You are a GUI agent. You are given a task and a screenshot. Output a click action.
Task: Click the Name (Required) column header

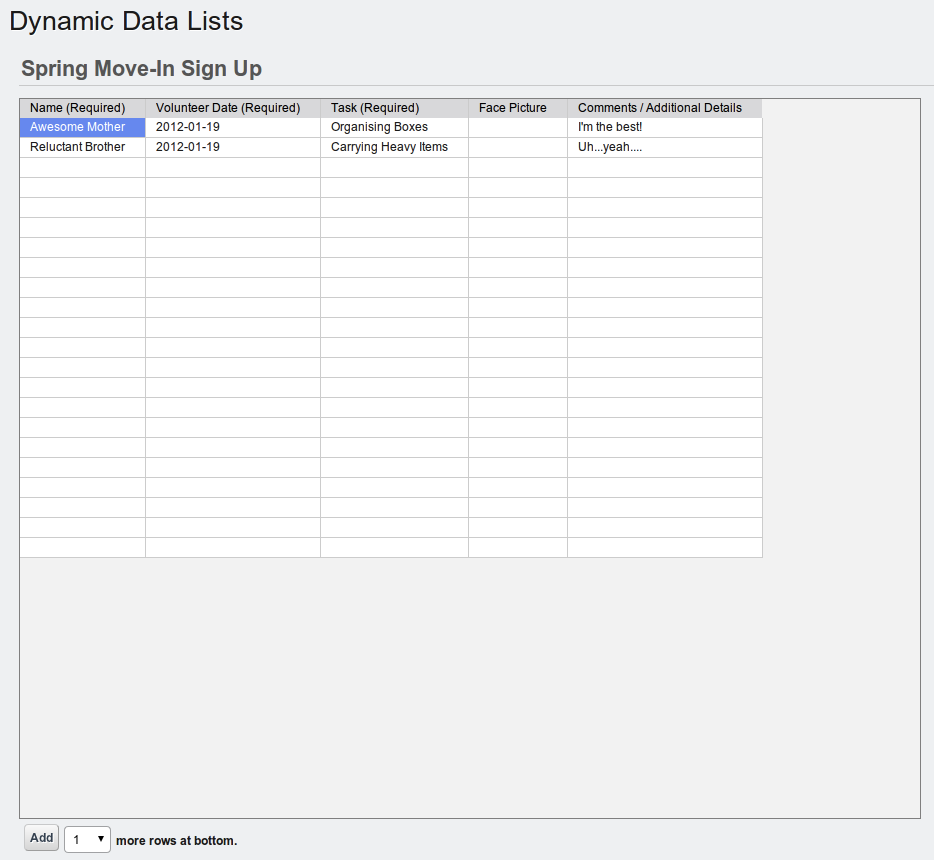(83, 108)
